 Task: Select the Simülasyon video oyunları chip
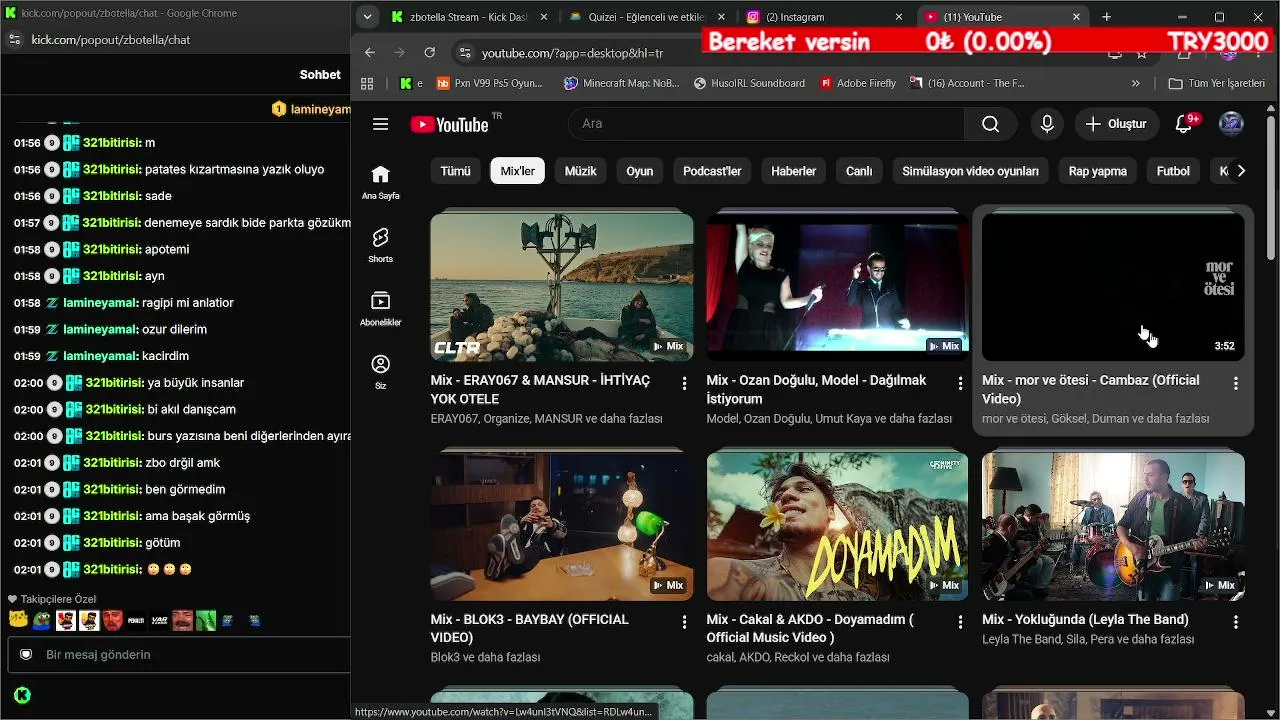tap(970, 171)
